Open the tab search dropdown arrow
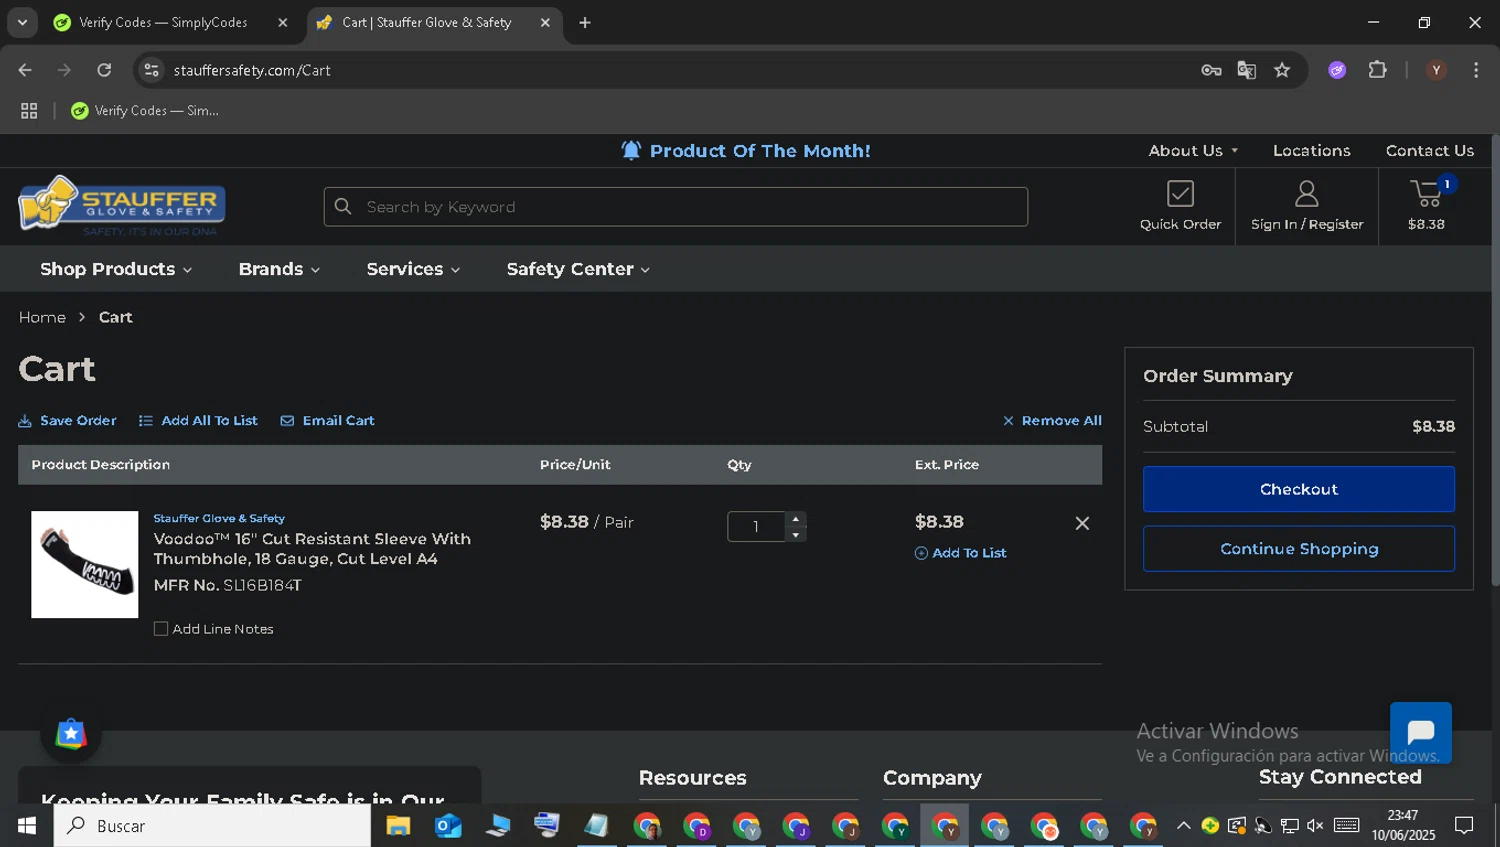1500x847 pixels. (x=22, y=22)
